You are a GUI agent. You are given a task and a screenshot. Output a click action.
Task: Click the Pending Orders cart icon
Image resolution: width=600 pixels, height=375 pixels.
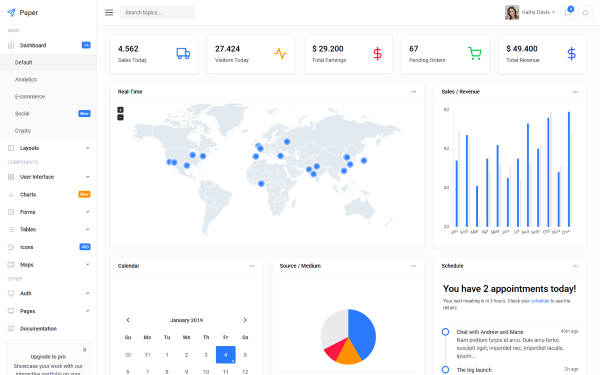(474, 54)
